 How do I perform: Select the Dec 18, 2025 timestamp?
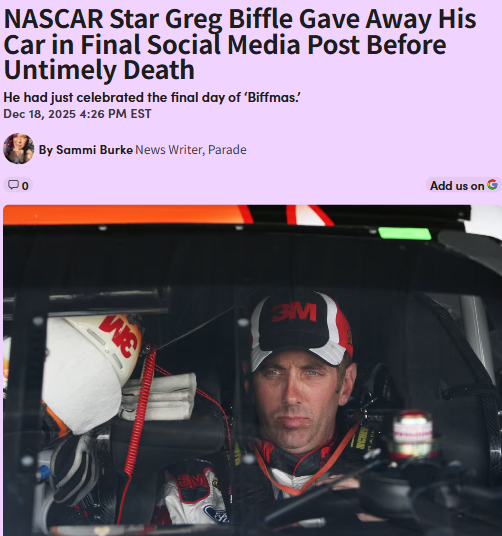[77, 113]
